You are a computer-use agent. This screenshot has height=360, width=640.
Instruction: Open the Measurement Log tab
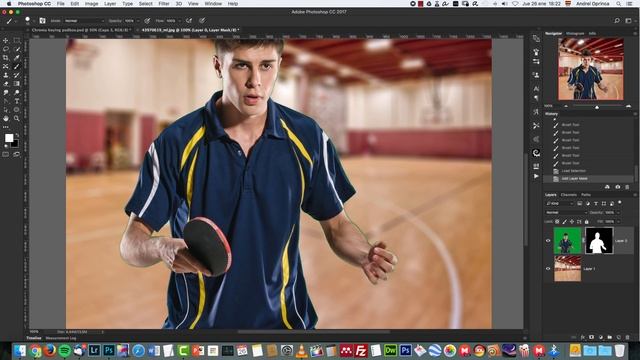click(x=61, y=338)
